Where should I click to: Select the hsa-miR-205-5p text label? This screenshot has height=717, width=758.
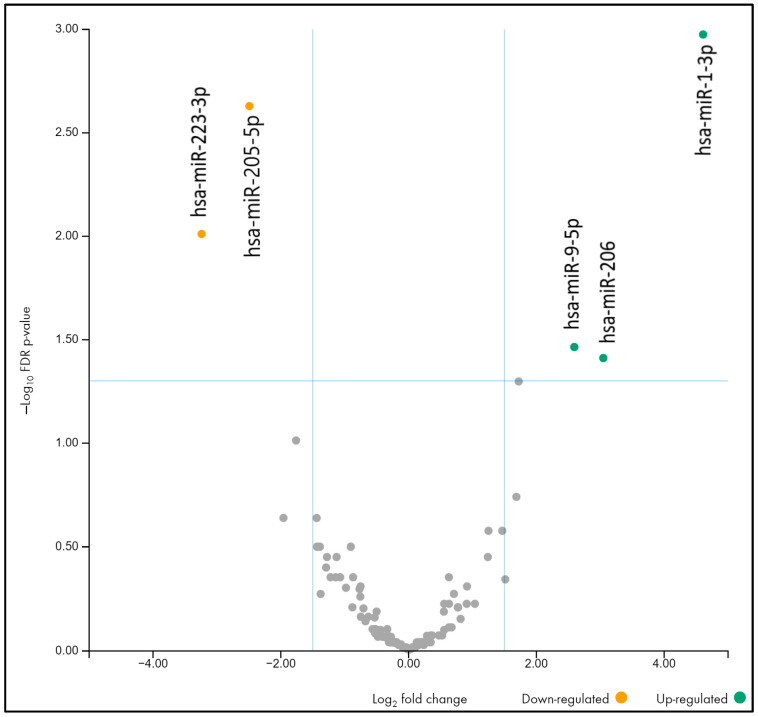pos(253,187)
